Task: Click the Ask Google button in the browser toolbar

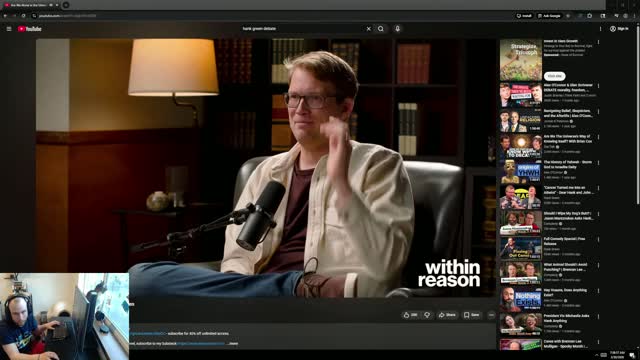Action: coord(549,16)
